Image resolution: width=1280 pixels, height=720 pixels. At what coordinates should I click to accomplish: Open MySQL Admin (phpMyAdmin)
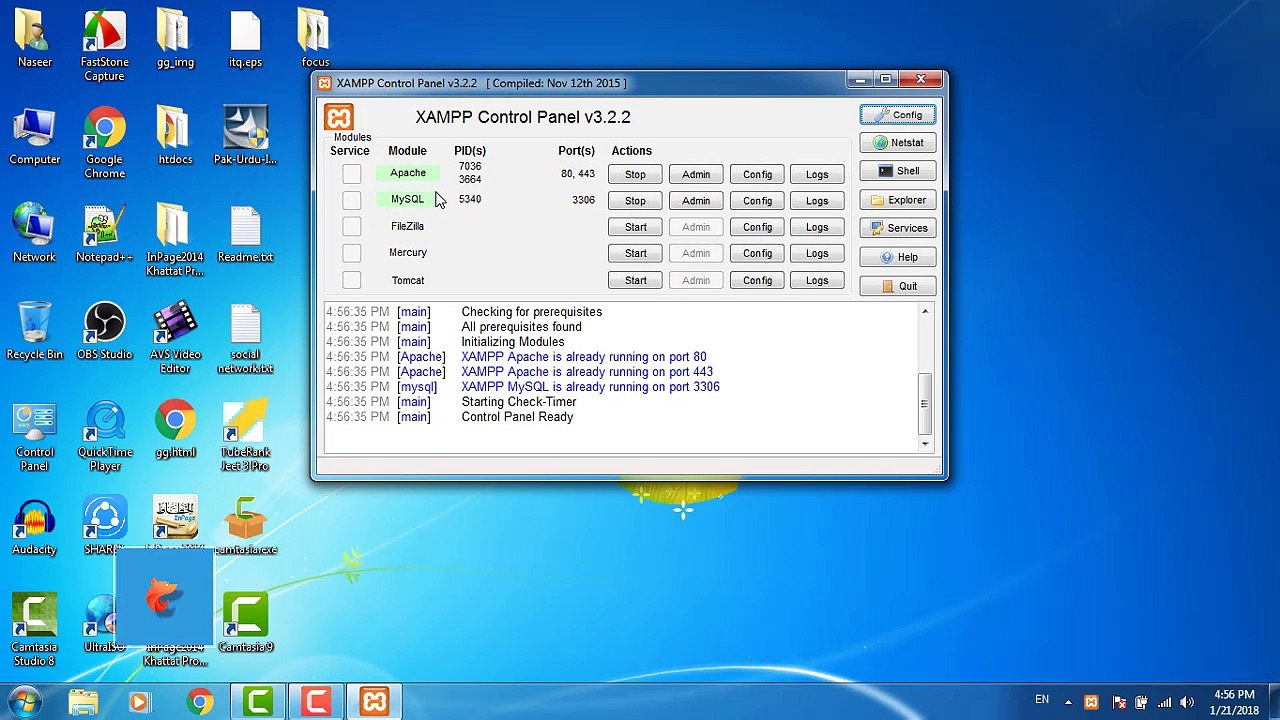point(696,200)
